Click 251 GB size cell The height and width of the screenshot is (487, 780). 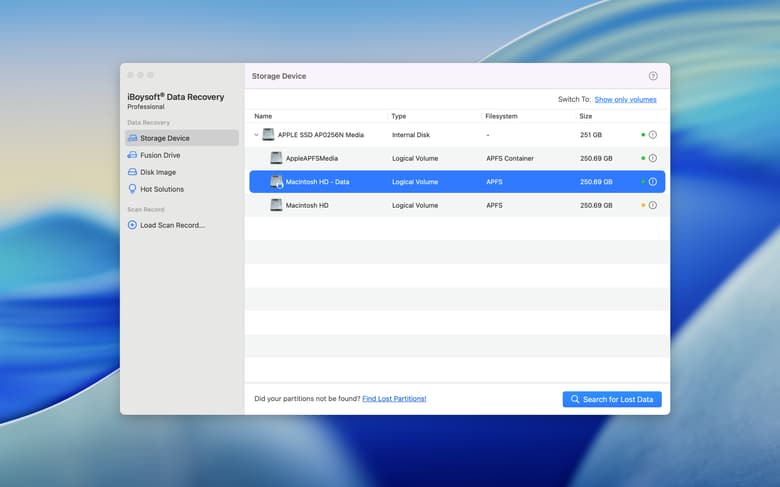tap(591, 134)
